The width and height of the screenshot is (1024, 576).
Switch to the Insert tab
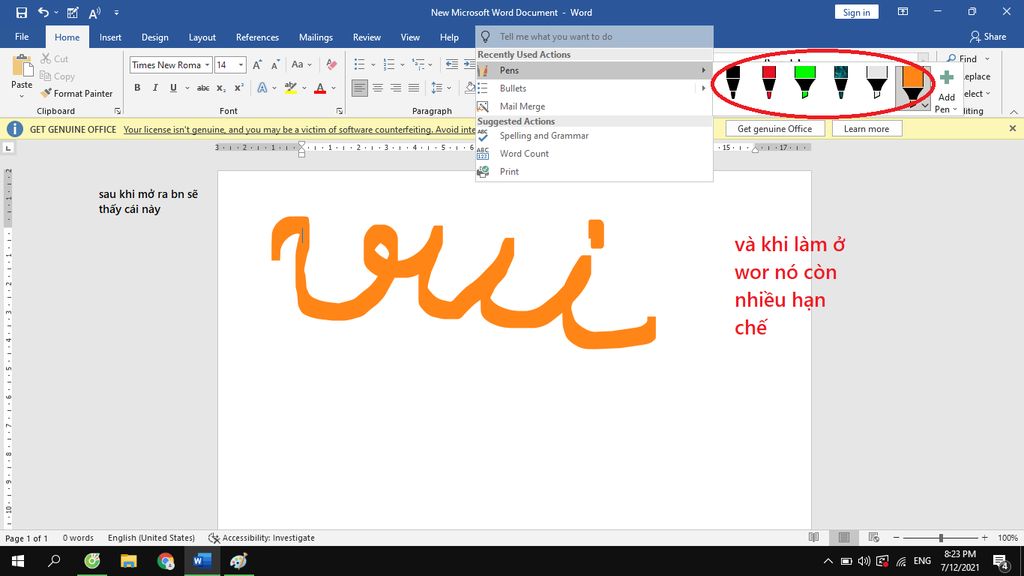click(x=110, y=37)
